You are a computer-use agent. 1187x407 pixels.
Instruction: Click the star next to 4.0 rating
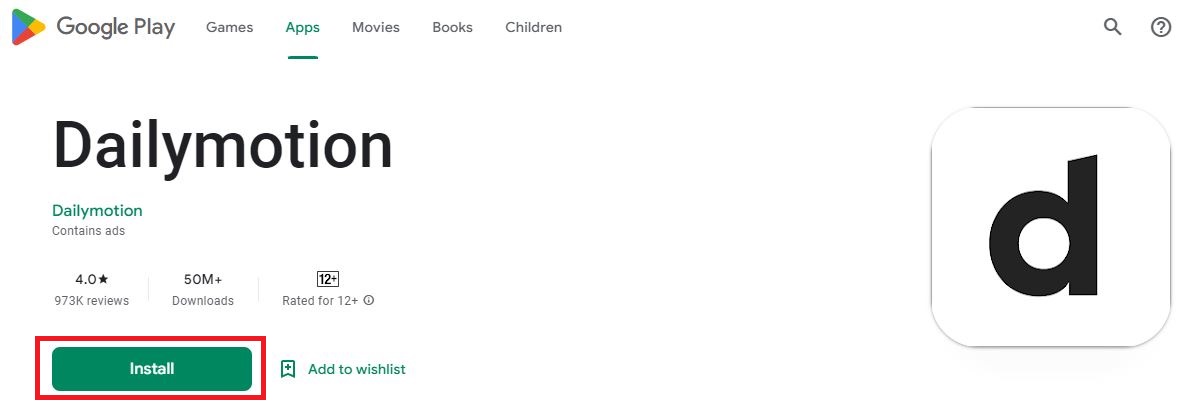coord(103,279)
